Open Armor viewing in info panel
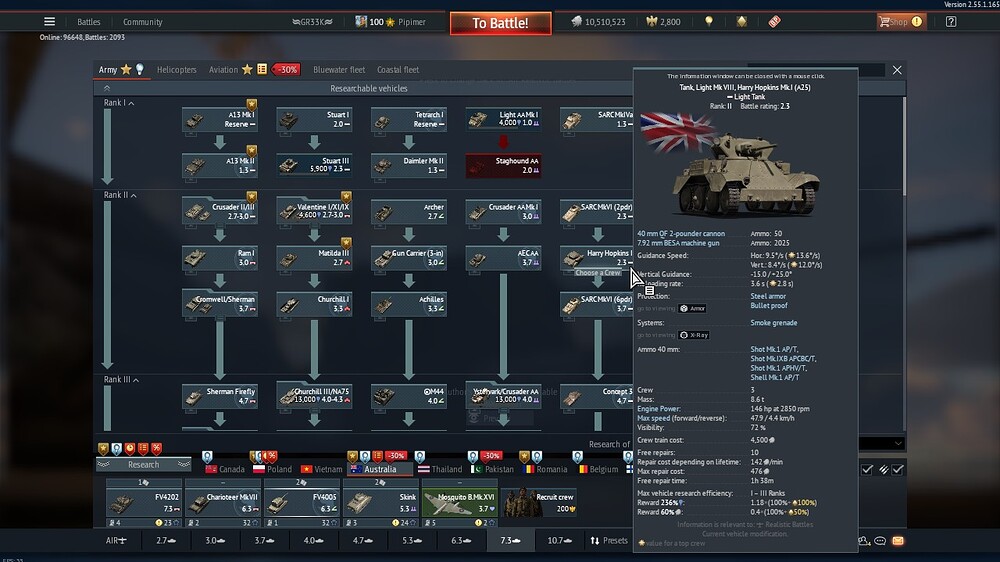 tap(693, 309)
